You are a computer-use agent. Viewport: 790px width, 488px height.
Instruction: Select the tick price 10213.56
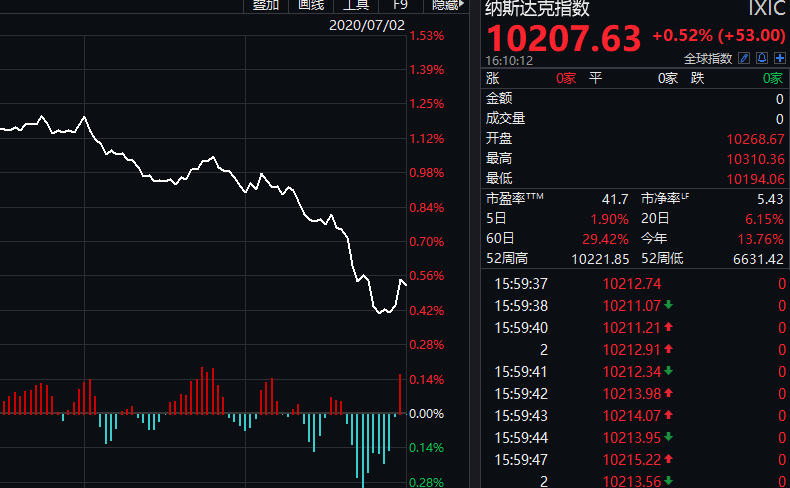click(631, 481)
